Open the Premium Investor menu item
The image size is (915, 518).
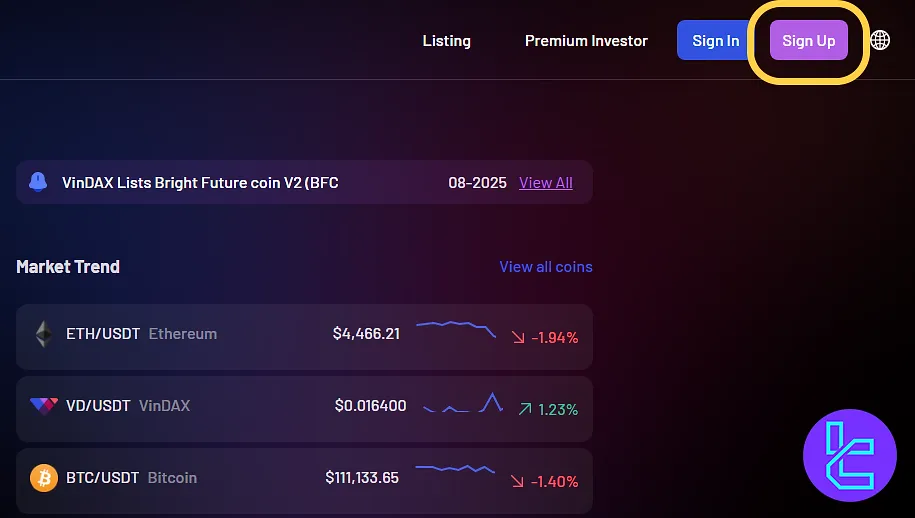[x=586, y=41]
